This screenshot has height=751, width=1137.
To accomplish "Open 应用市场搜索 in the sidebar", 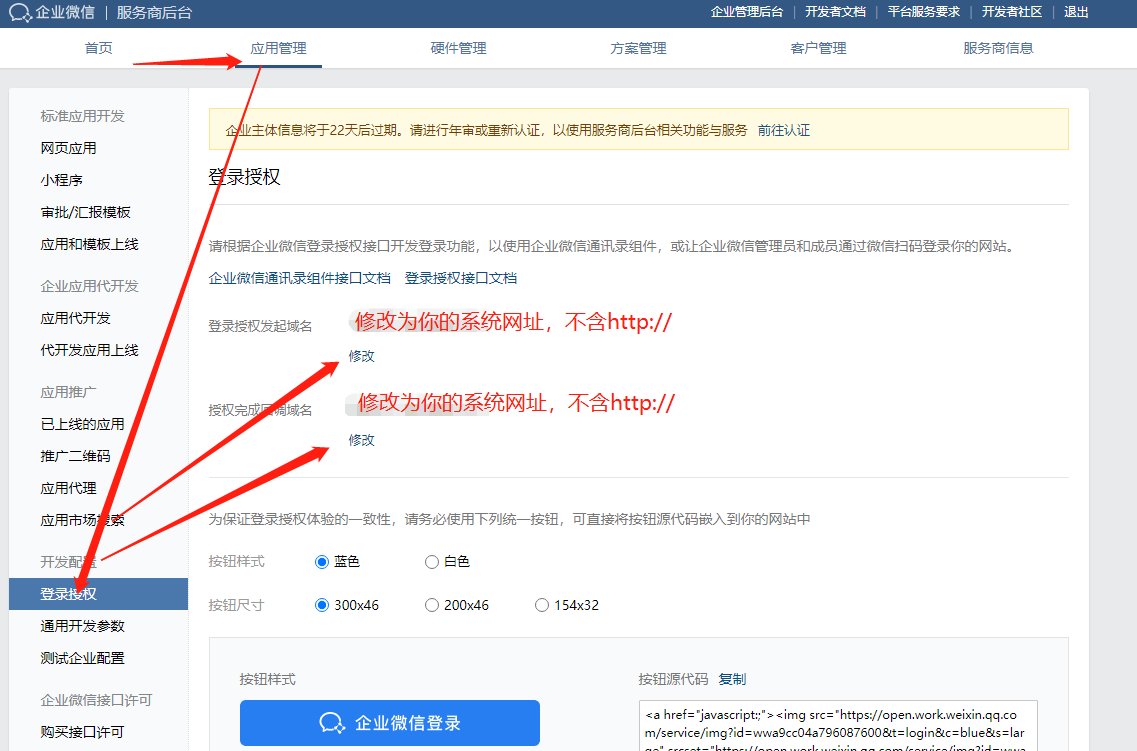I will [x=83, y=520].
